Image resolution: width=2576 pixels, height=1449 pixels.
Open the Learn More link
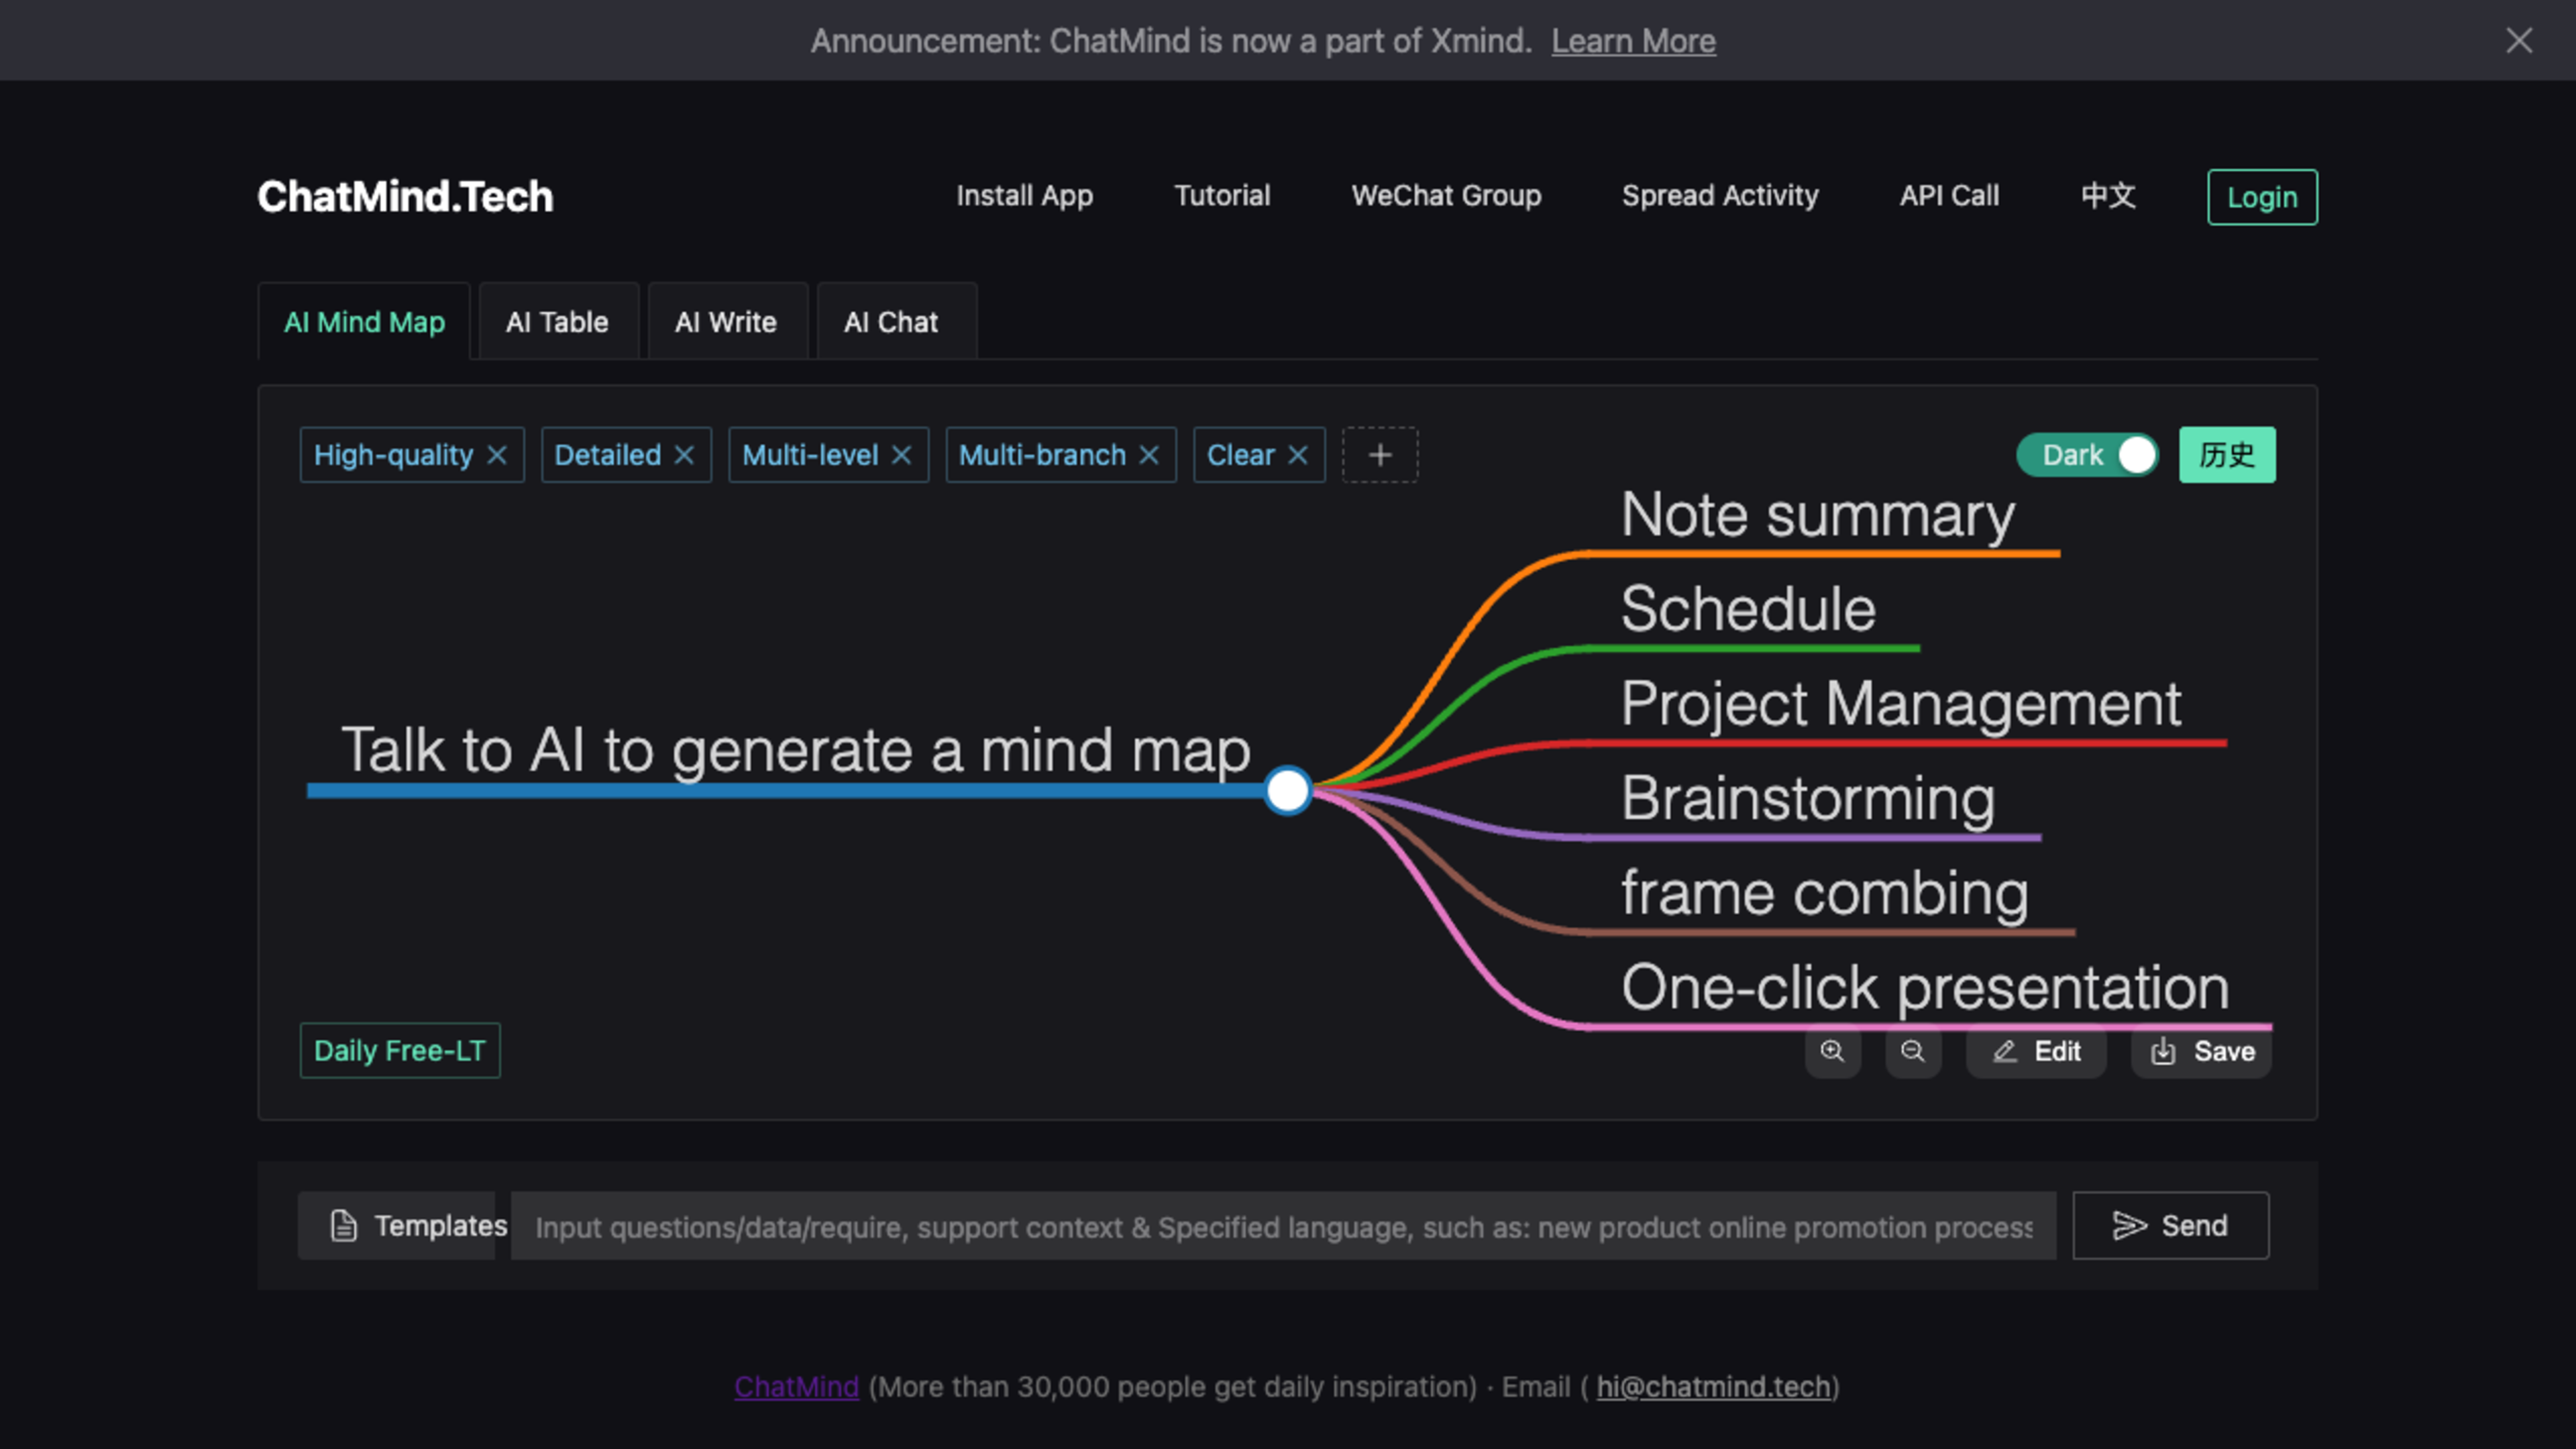(x=1633, y=41)
